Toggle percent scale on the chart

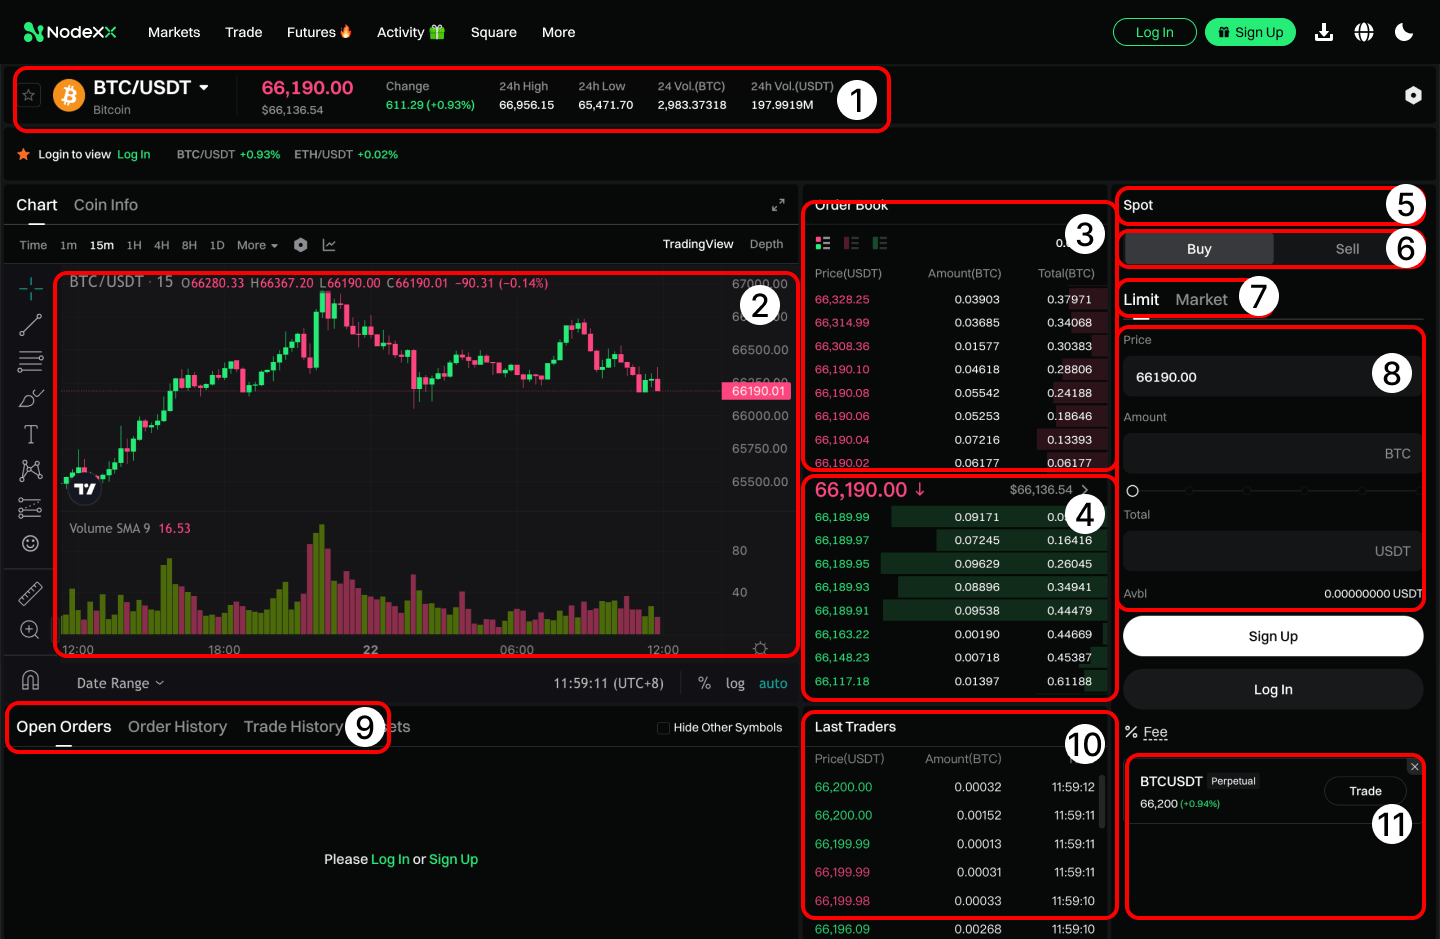point(705,683)
